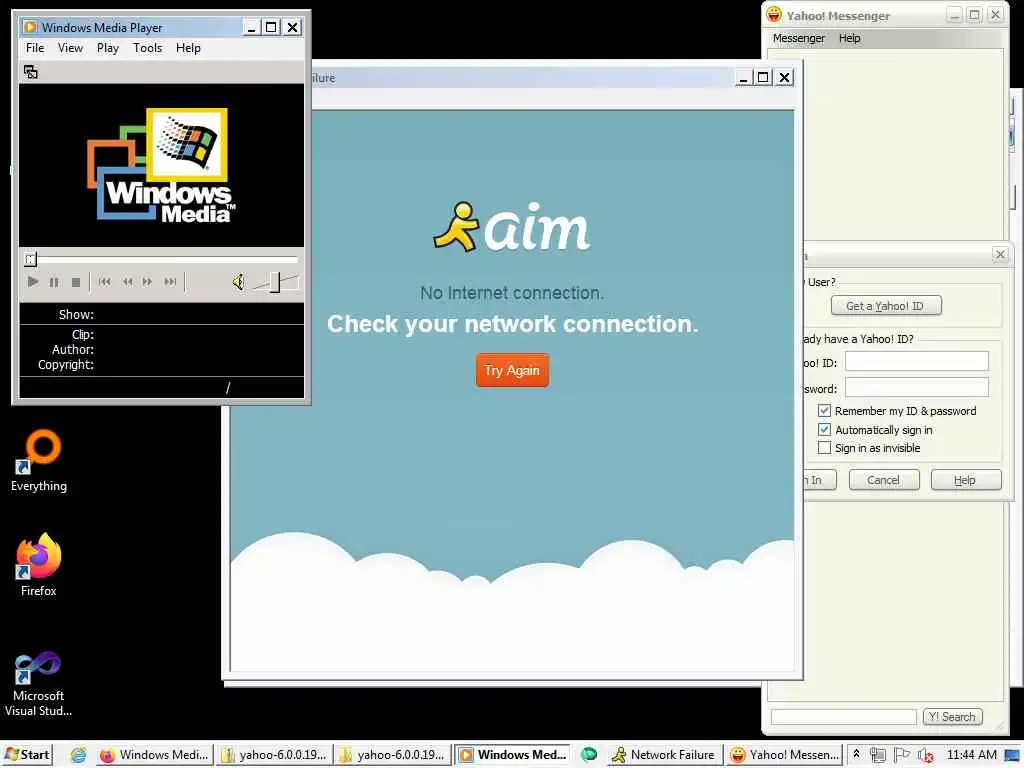Click the network computers tray icon

coord(878,755)
